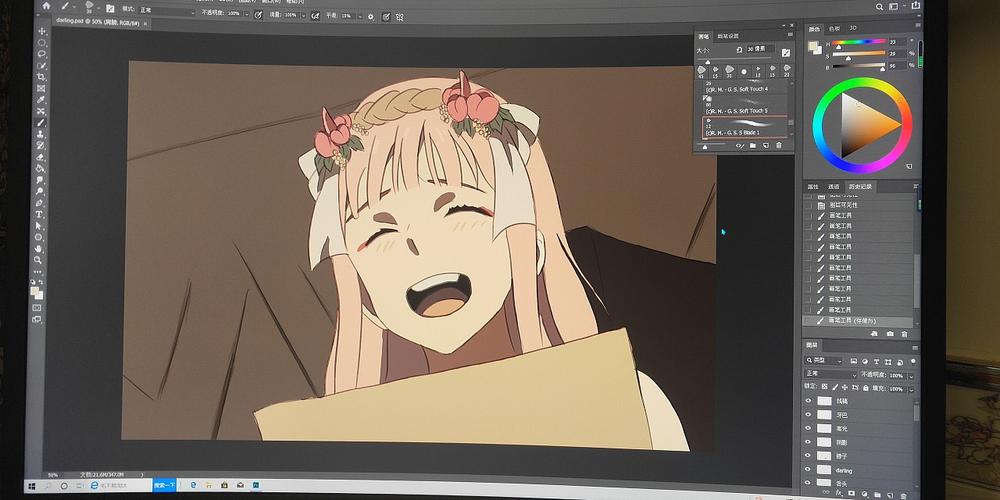
Task: Switch to the 属性 tab
Action: pyautogui.click(x=812, y=187)
